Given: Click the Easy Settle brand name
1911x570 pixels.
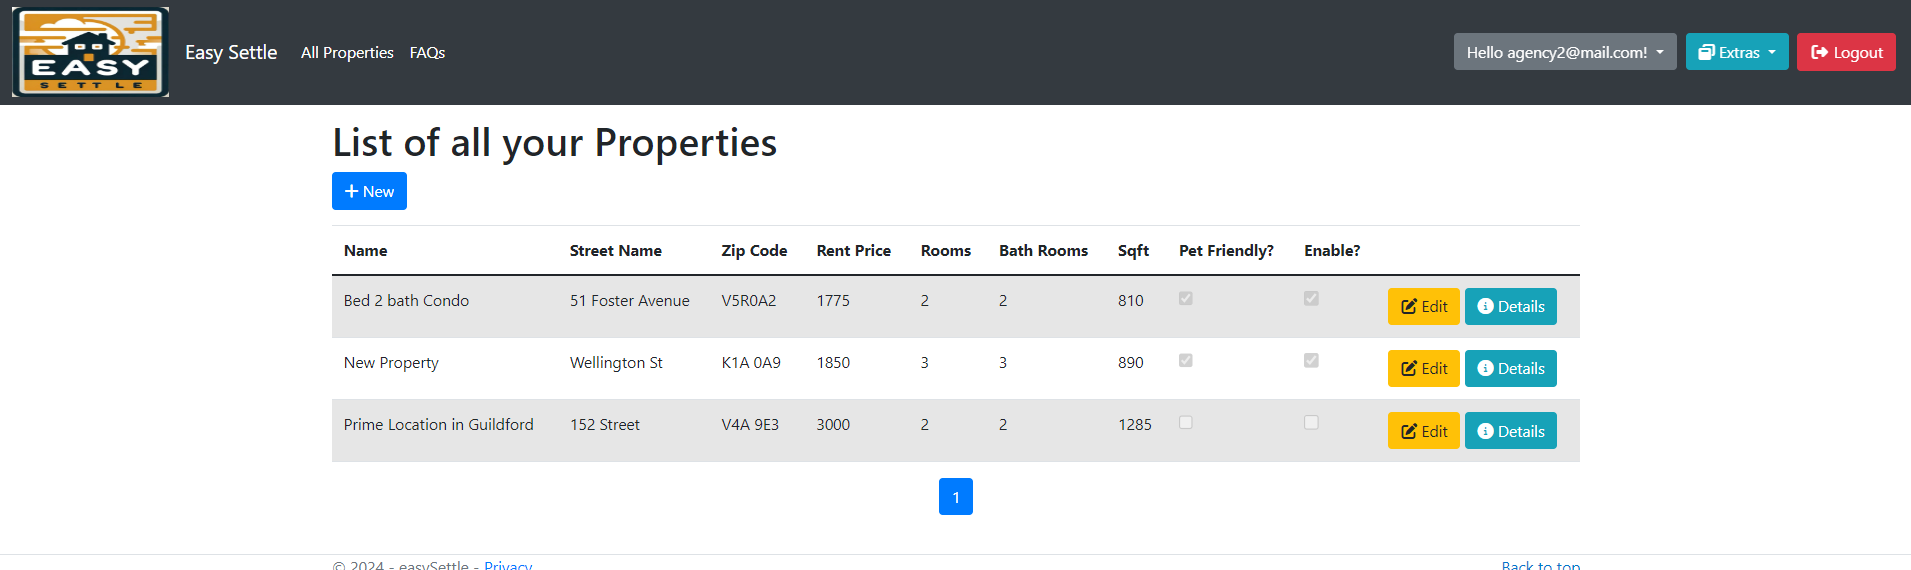Looking at the screenshot, I should pos(231,53).
